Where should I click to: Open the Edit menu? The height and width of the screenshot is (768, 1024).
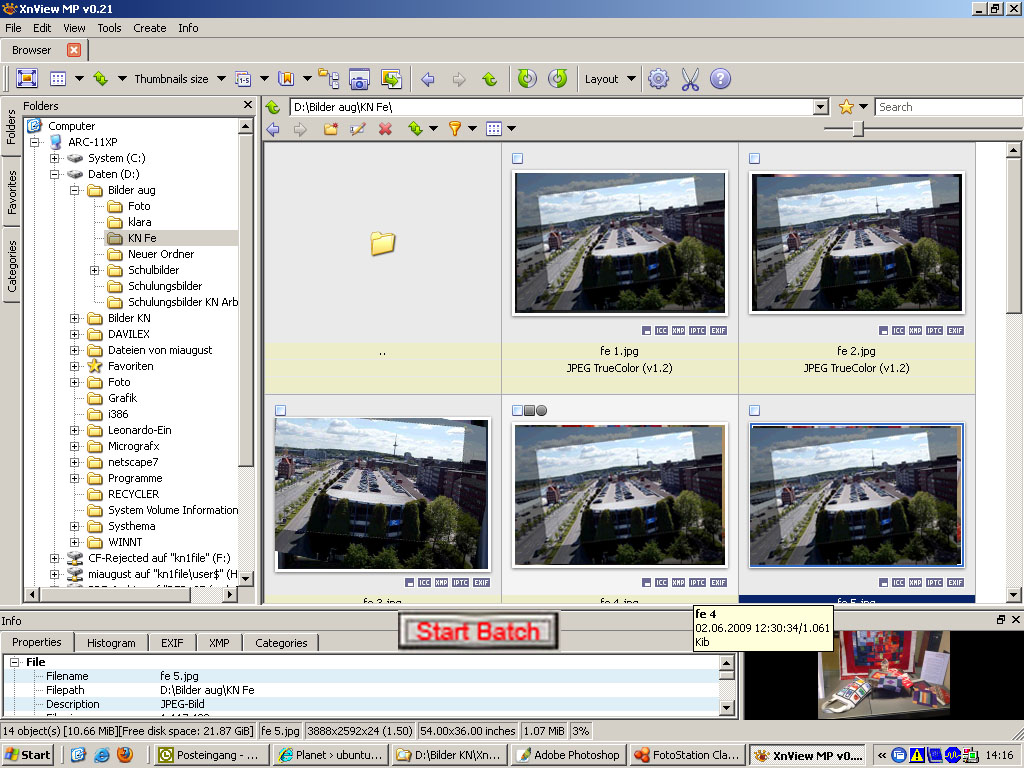point(42,28)
